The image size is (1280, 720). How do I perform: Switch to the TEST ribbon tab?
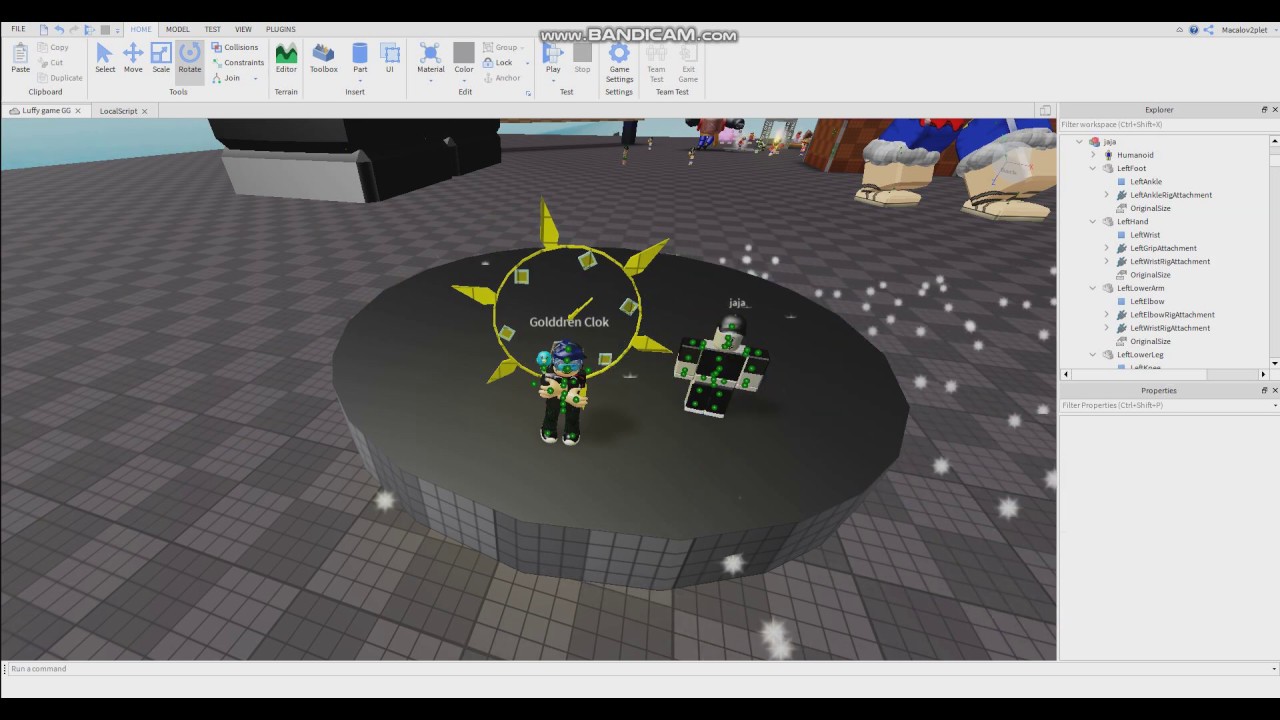213,29
